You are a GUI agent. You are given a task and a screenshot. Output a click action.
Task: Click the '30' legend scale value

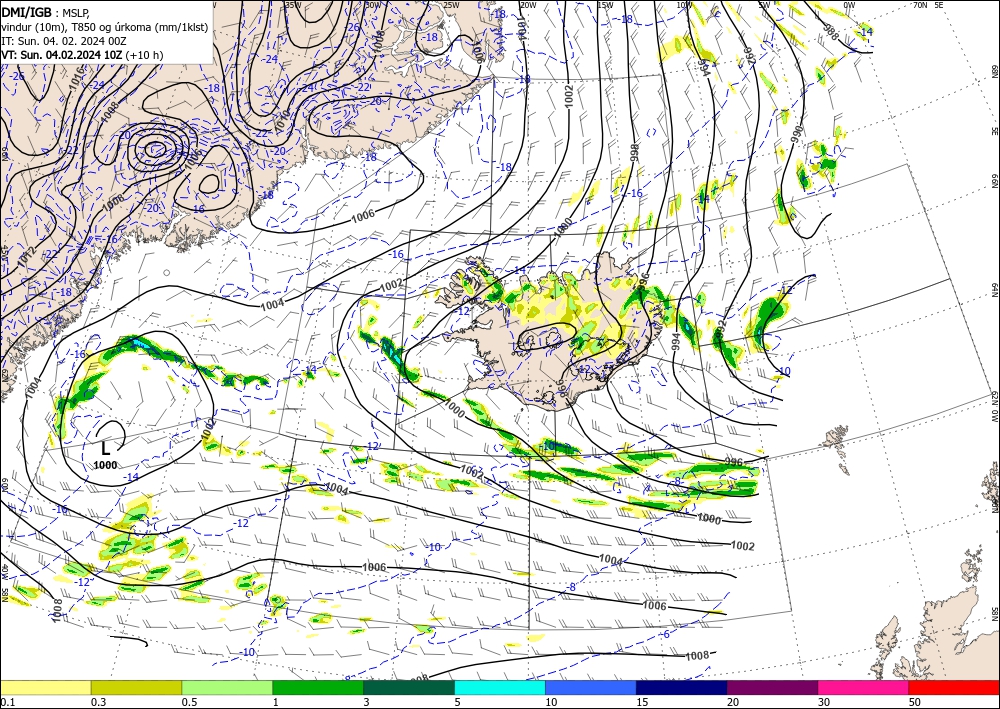[x=825, y=702]
